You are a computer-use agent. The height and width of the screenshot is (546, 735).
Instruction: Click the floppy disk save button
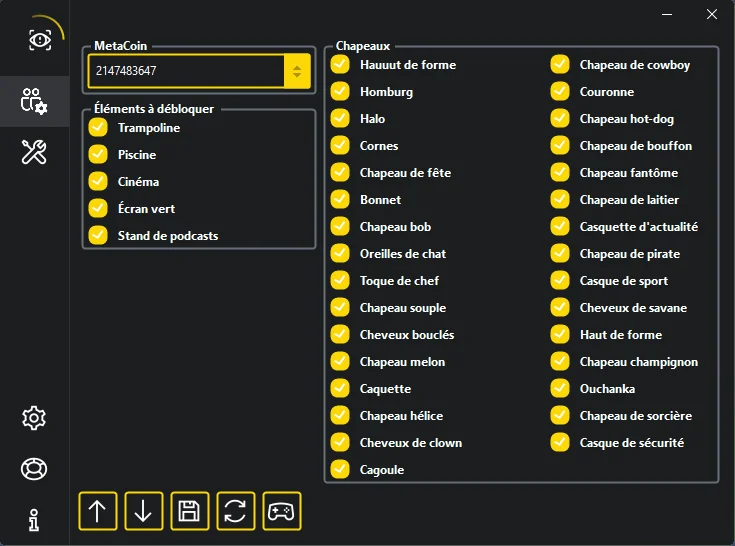click(189, 511)
